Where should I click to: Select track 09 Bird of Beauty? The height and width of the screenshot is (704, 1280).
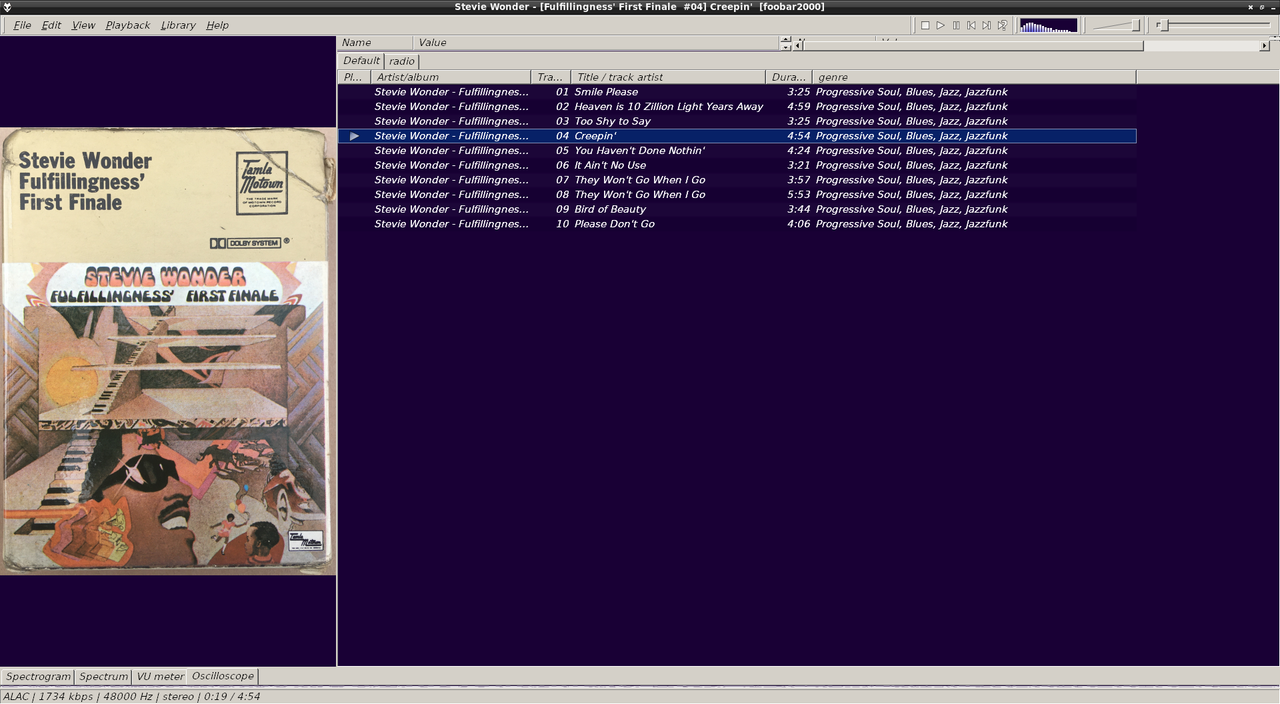tap(737, 209)
